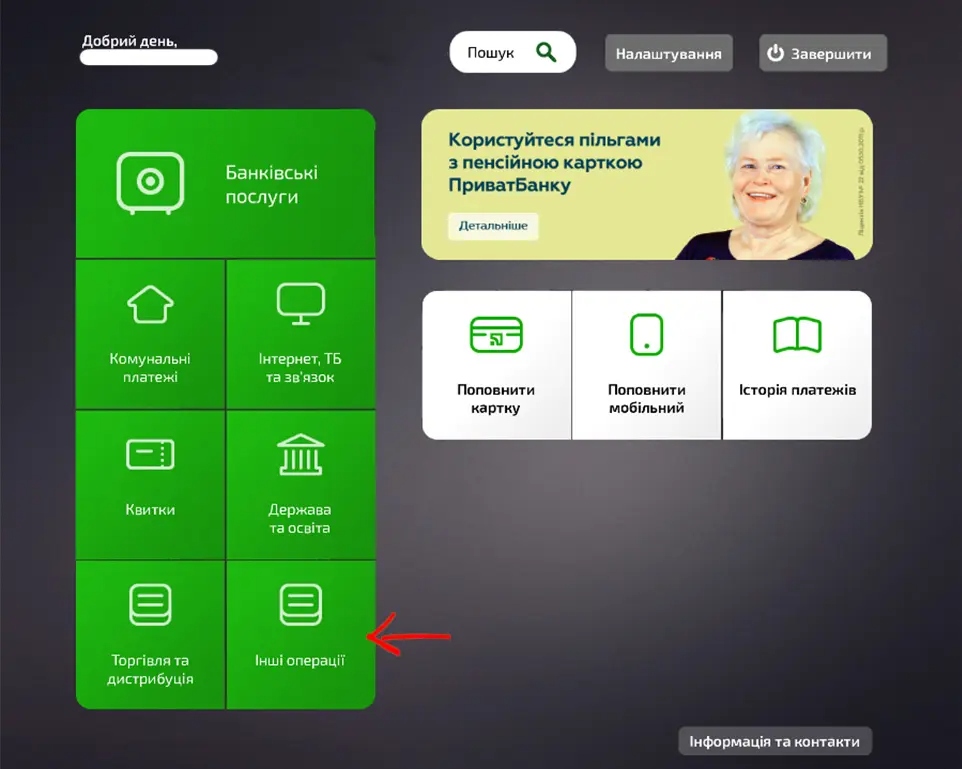Choose the Інтернет, ТБ та зв'язок label

(x=300, y=368)
